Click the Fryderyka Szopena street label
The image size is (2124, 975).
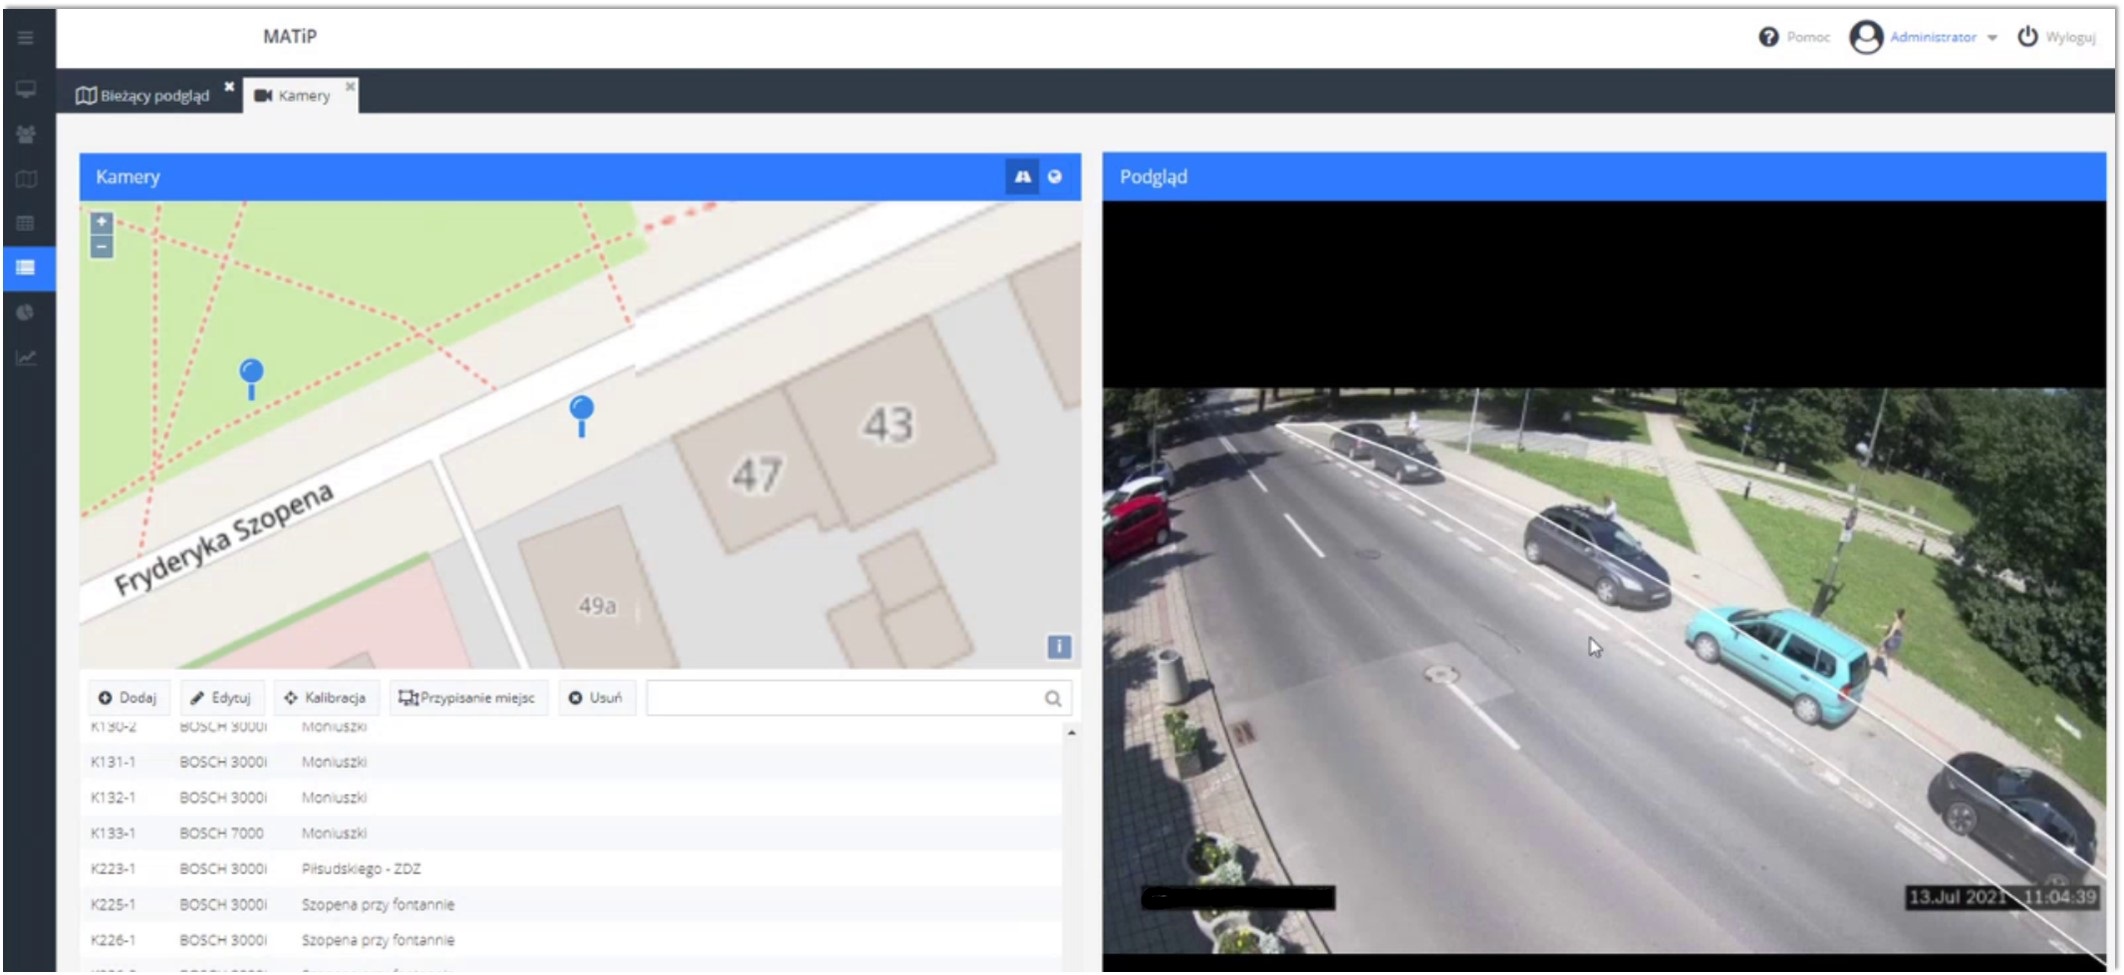tap(223, 540)
